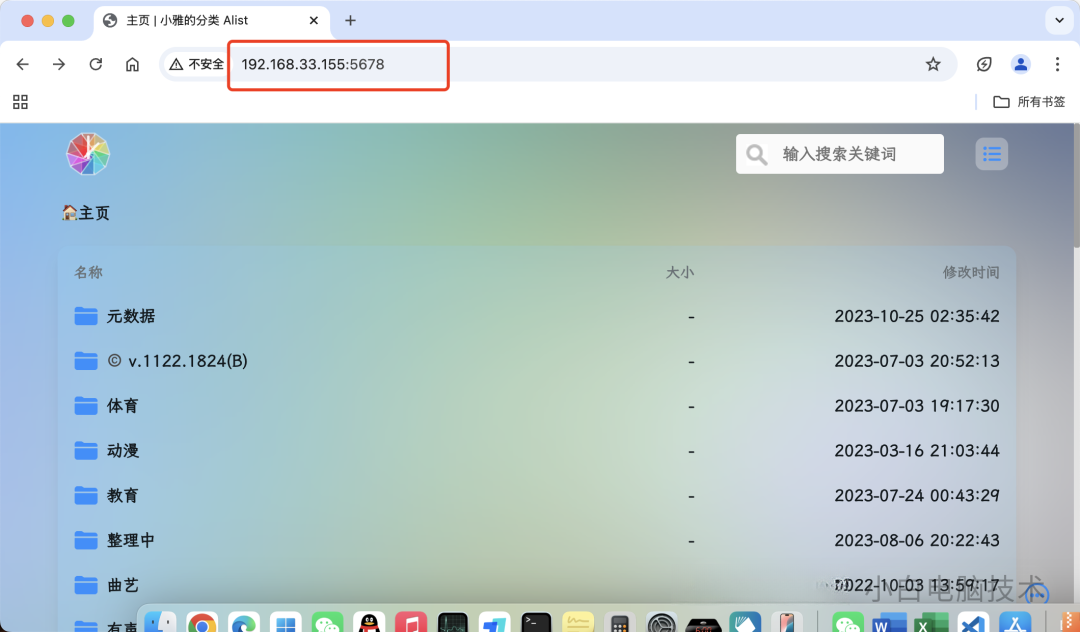Open the 体育 folder
The height and width of the screenshot is (632, 1080).
click(x=123, y=405)
